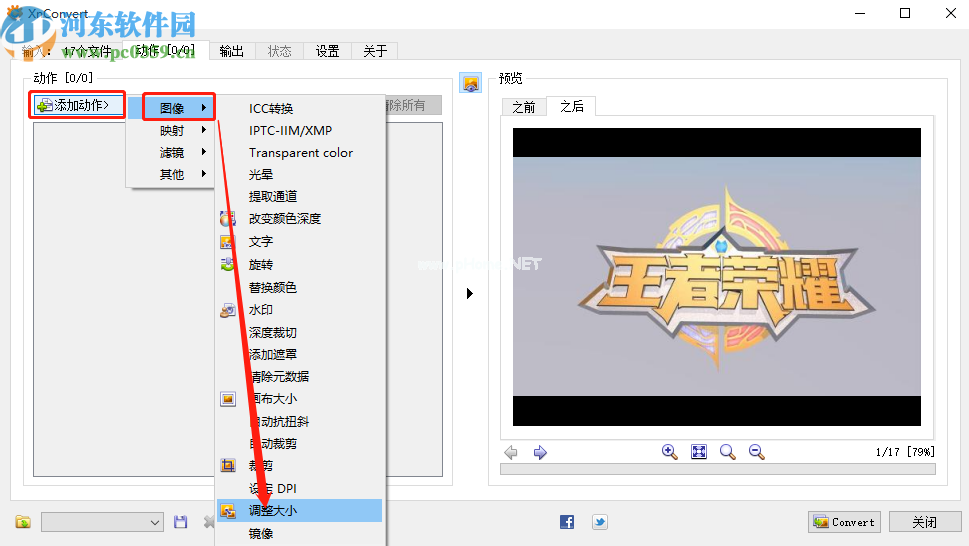969x546 pixels.
Task: Switch to the 输出 tab
Action: [x=231, y=51]
